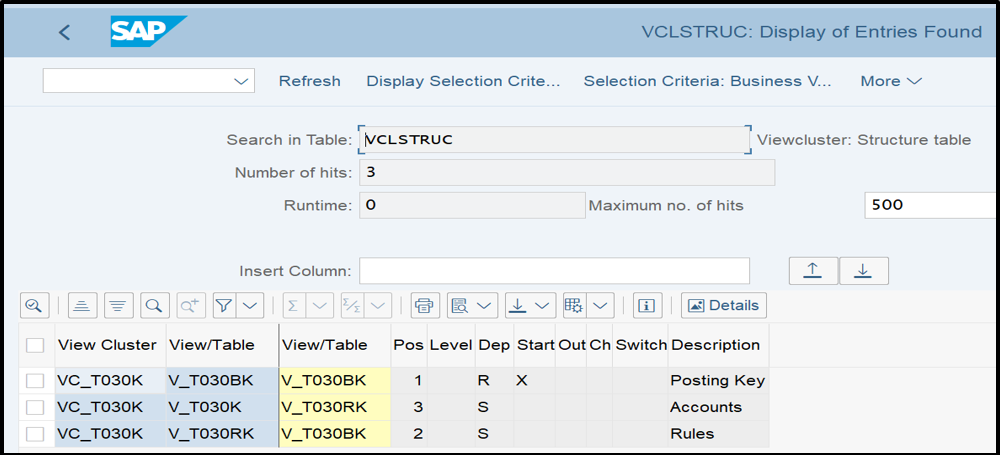Select the V_T030RK cell in yellow column
The image size is (1003, 455).
tap(335, 408)
